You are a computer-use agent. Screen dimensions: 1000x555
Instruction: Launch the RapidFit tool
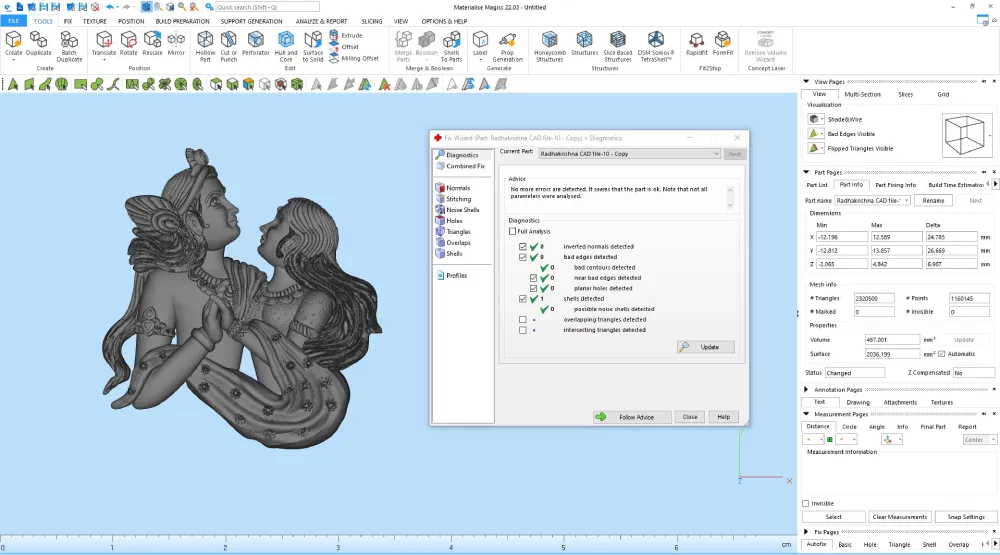click(x=696, y=44)
